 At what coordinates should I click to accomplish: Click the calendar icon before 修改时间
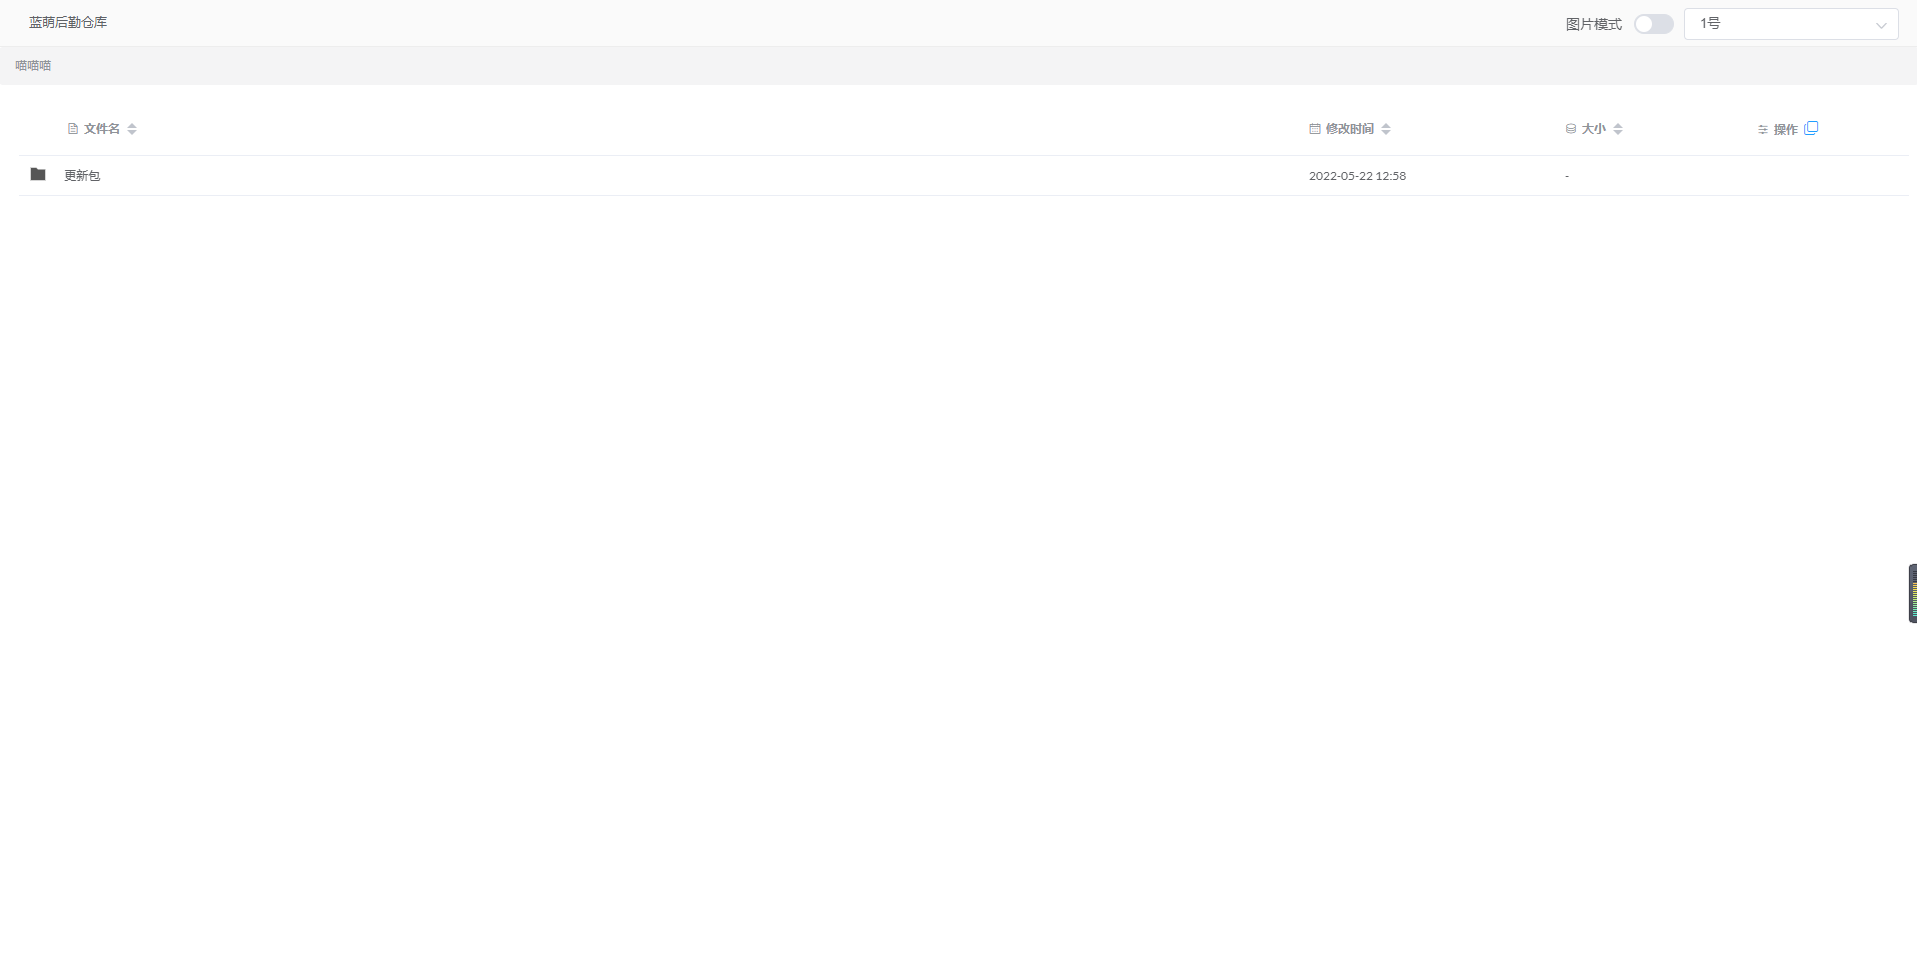tap(1315, 129)
